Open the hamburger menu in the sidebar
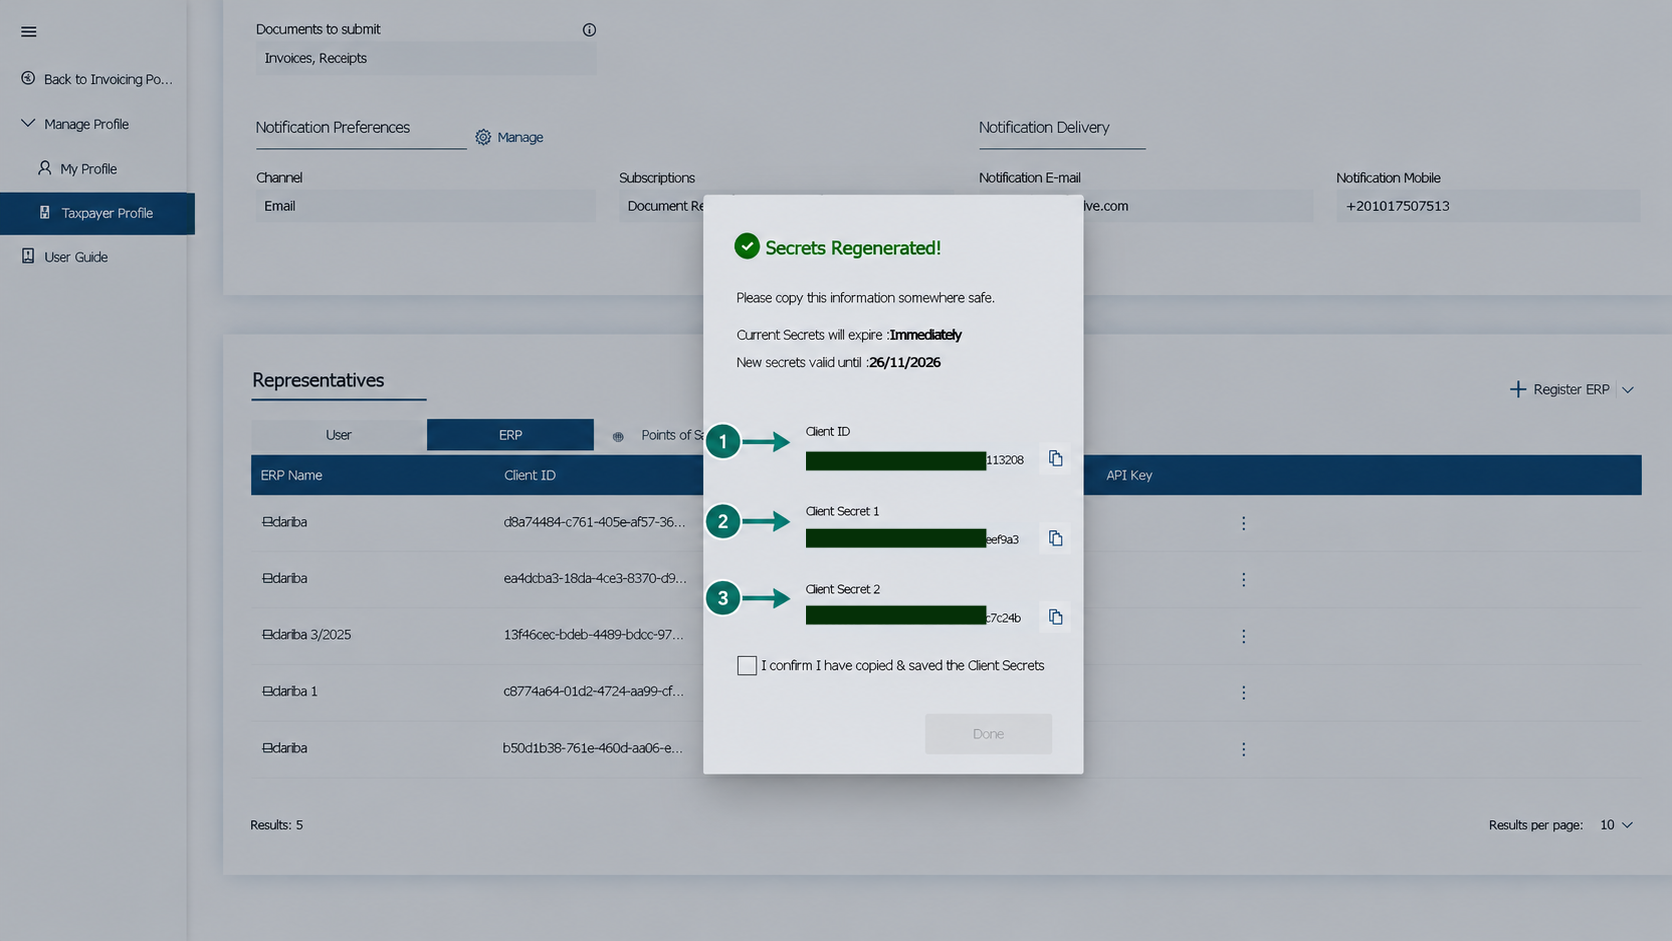This screenshot has width=1672, height=941. (x=29, y=32)
